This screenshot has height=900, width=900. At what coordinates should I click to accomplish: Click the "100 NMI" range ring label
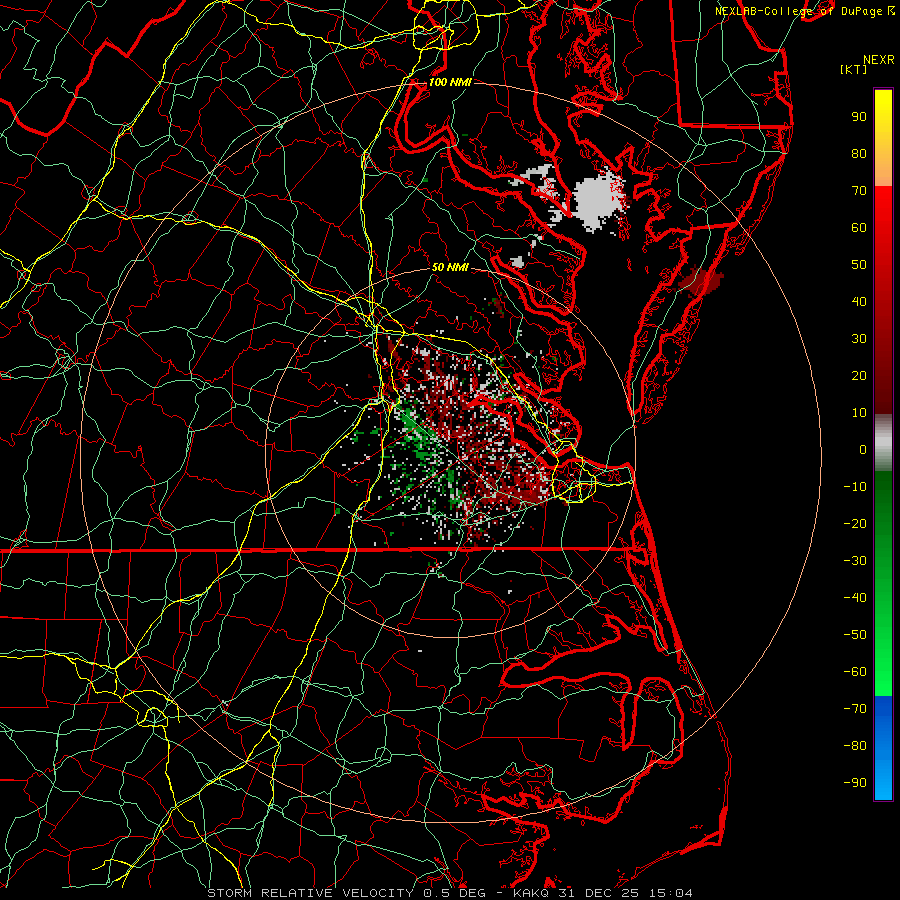click(450, 82)
